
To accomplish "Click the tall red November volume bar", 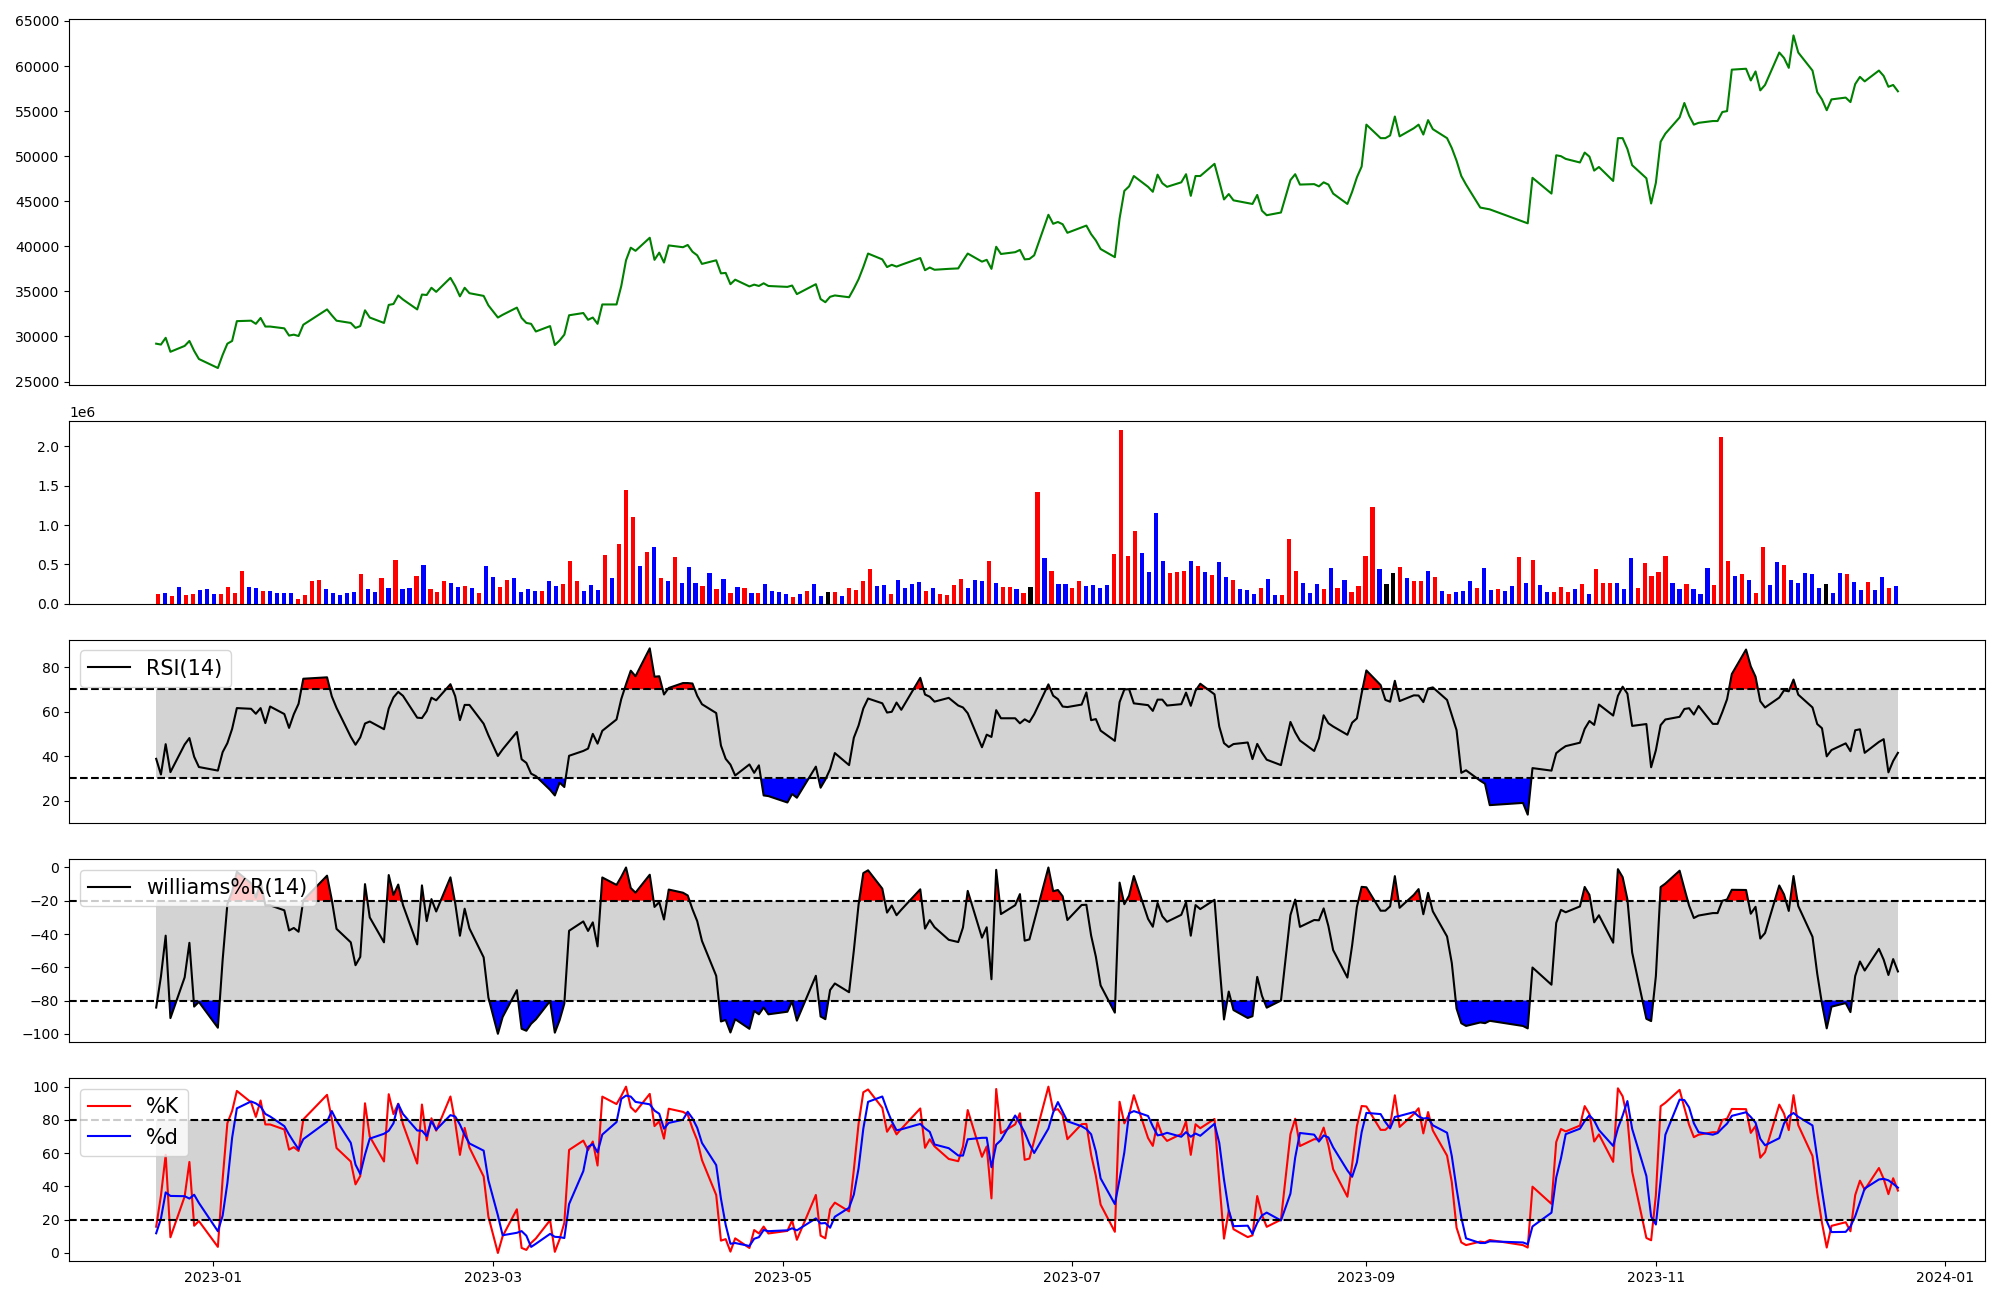I will (x=1721, y=520).
